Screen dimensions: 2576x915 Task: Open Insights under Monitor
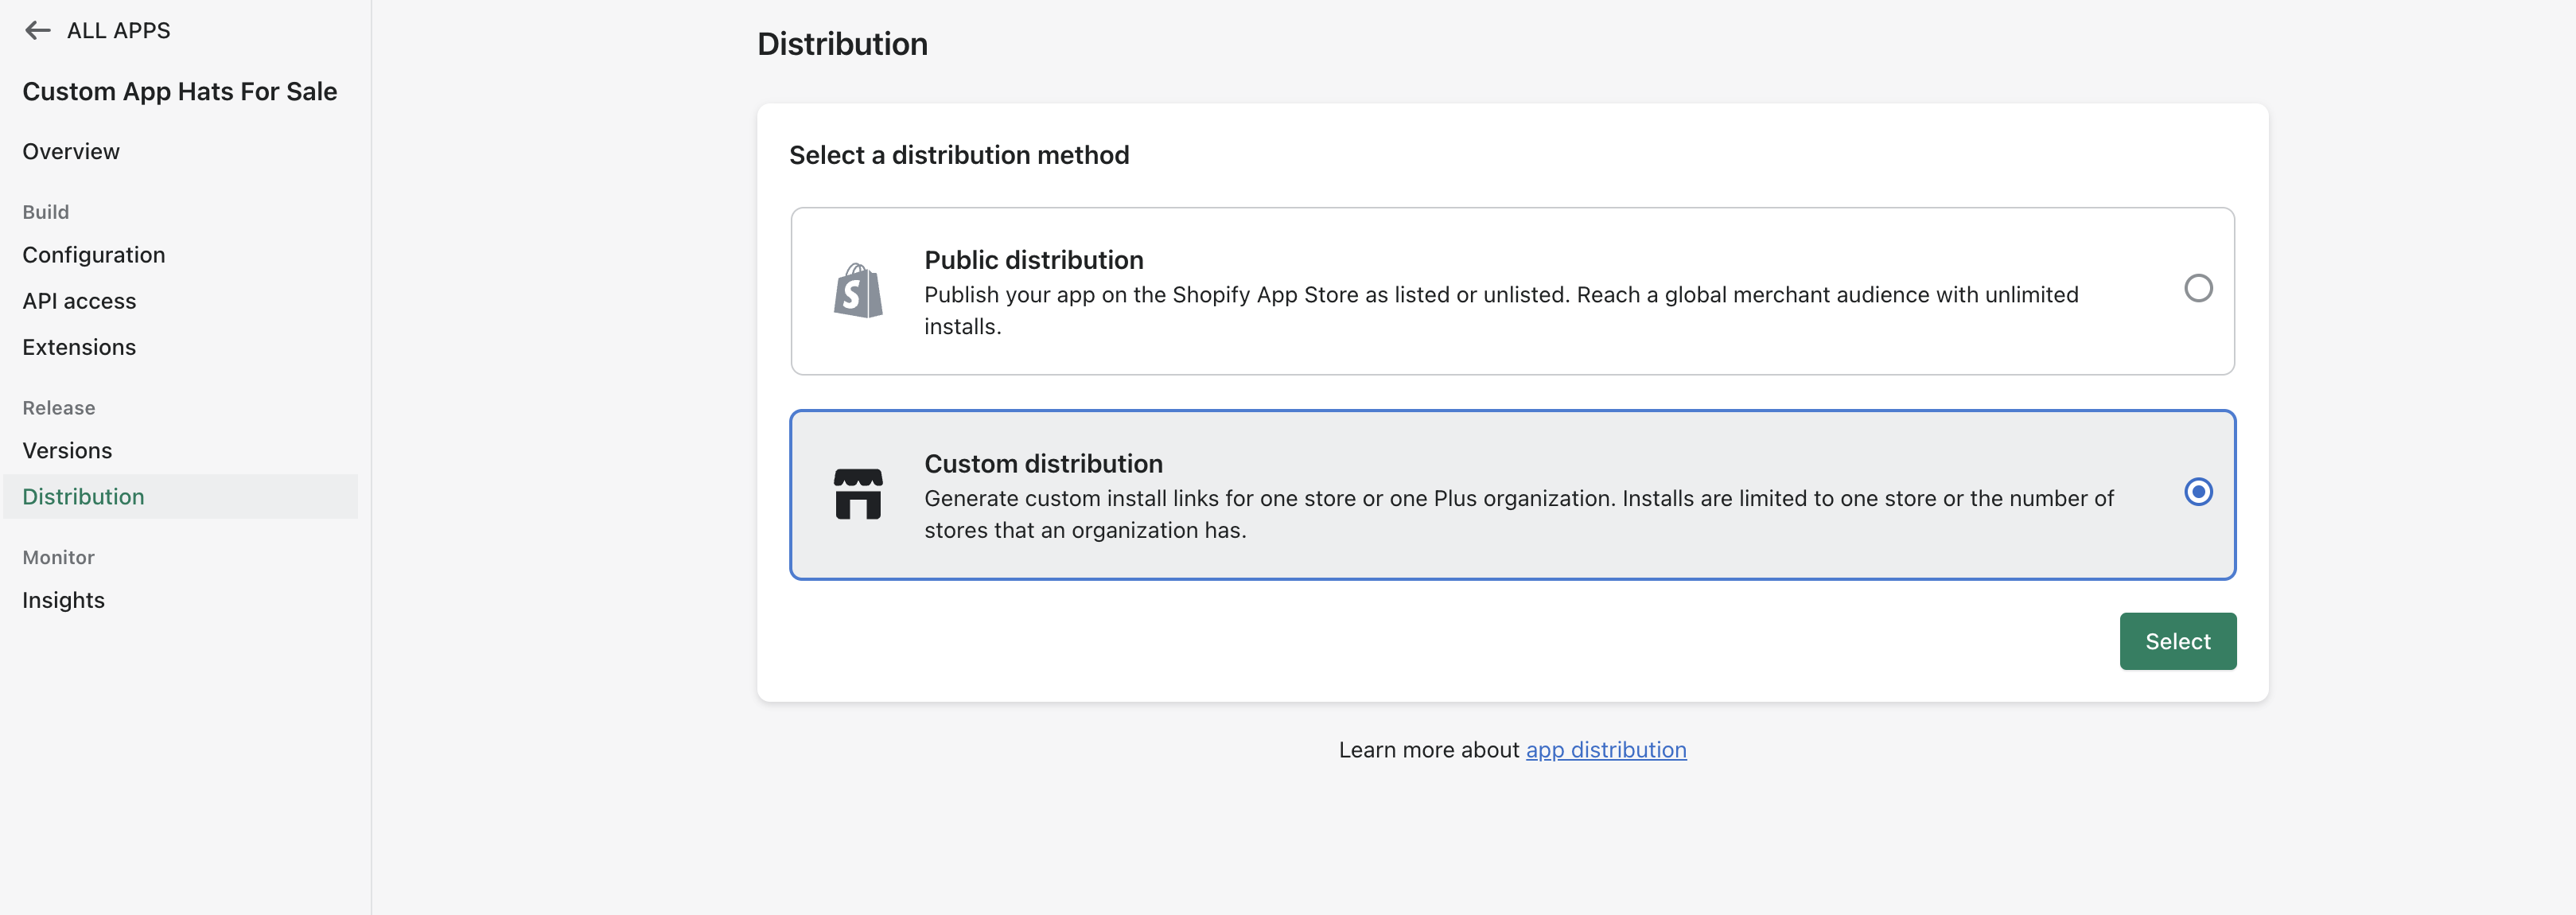click(x=63, y=600)
